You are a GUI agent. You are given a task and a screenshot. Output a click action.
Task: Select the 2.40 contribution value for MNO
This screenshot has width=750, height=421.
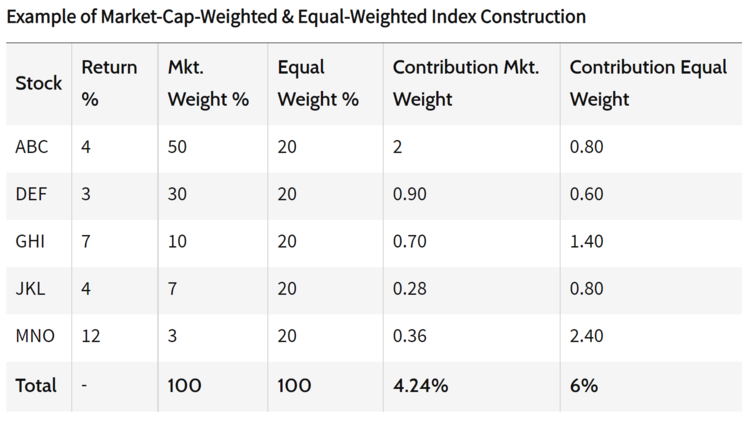[586, 337]
